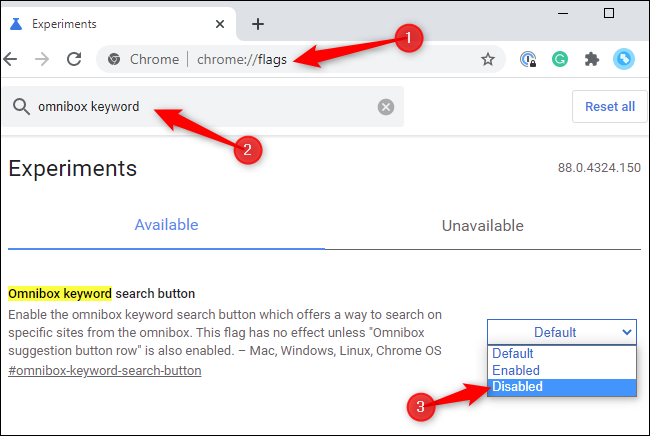Reload the chrome://flags page
The width and height of the screenshot is (650, 436).
coord(74,59)
